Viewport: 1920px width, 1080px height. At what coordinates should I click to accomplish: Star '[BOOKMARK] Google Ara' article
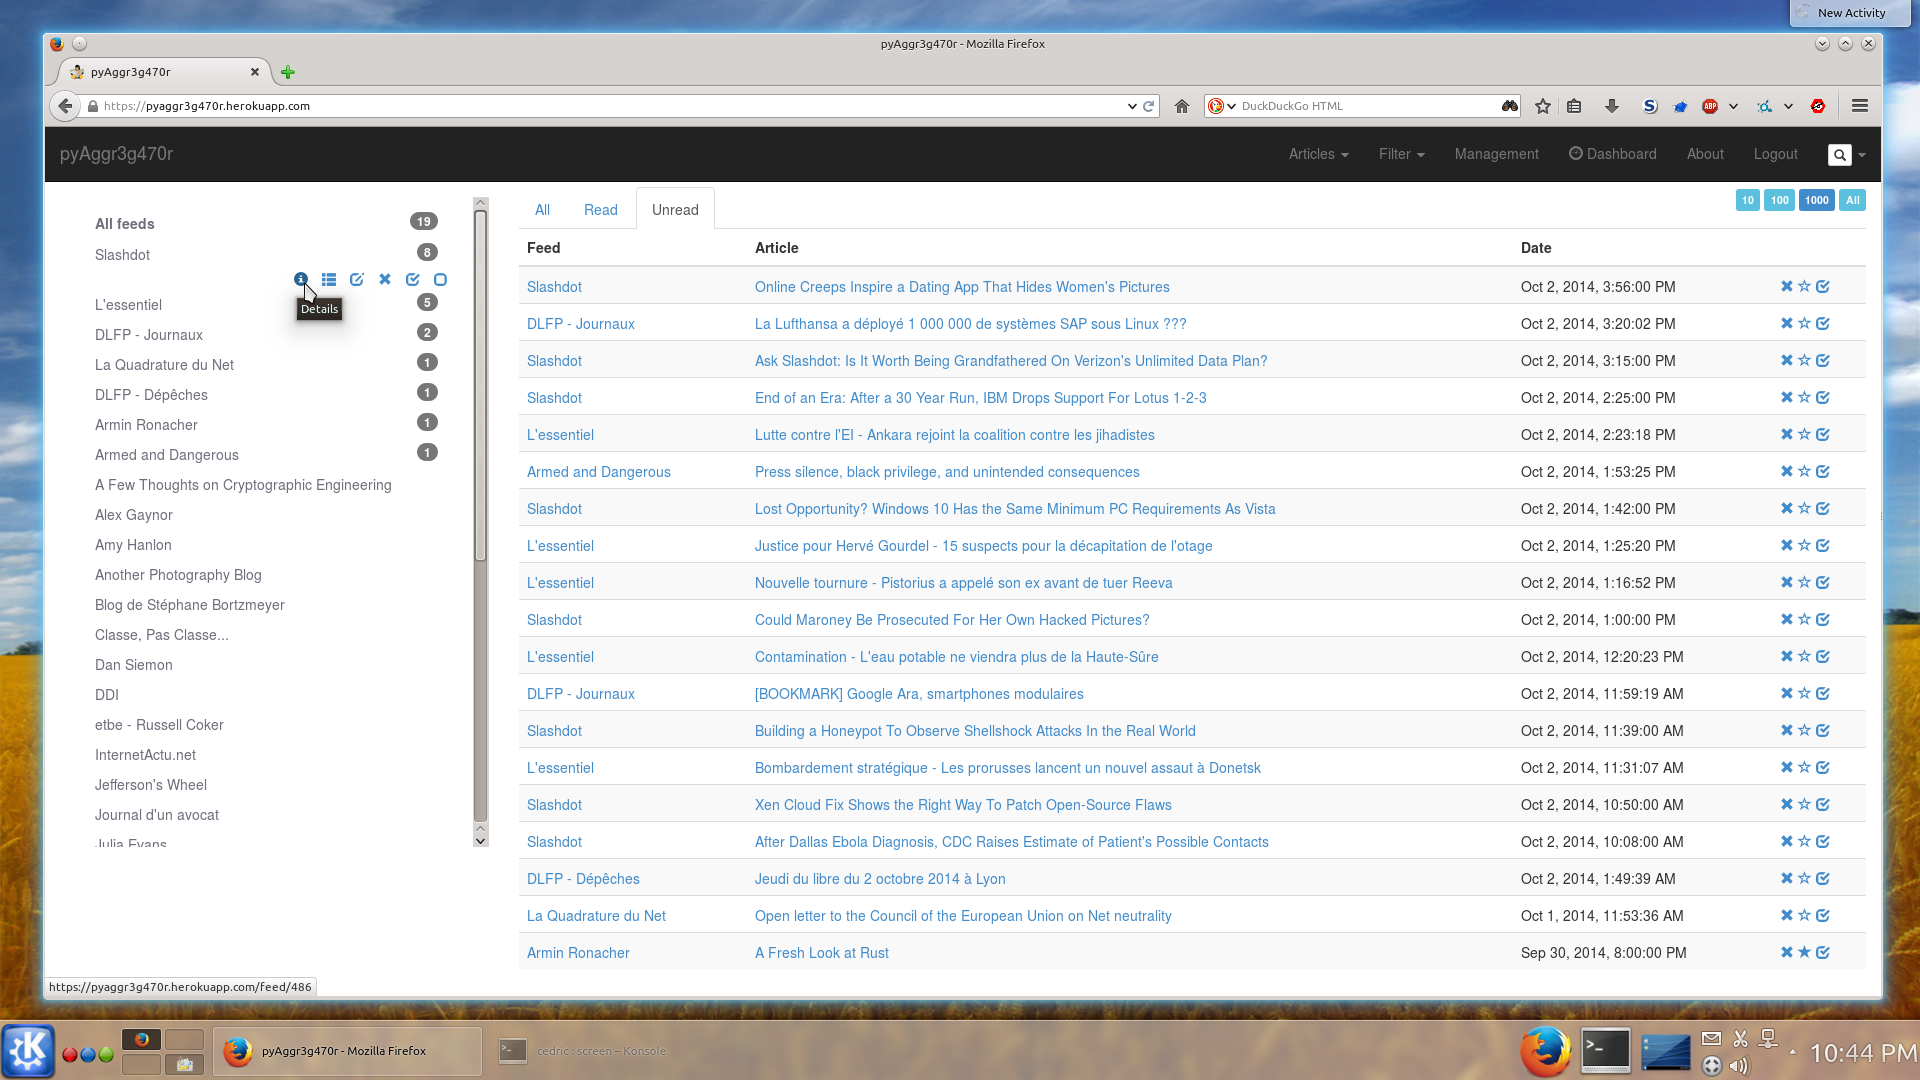click(1805, 694)
